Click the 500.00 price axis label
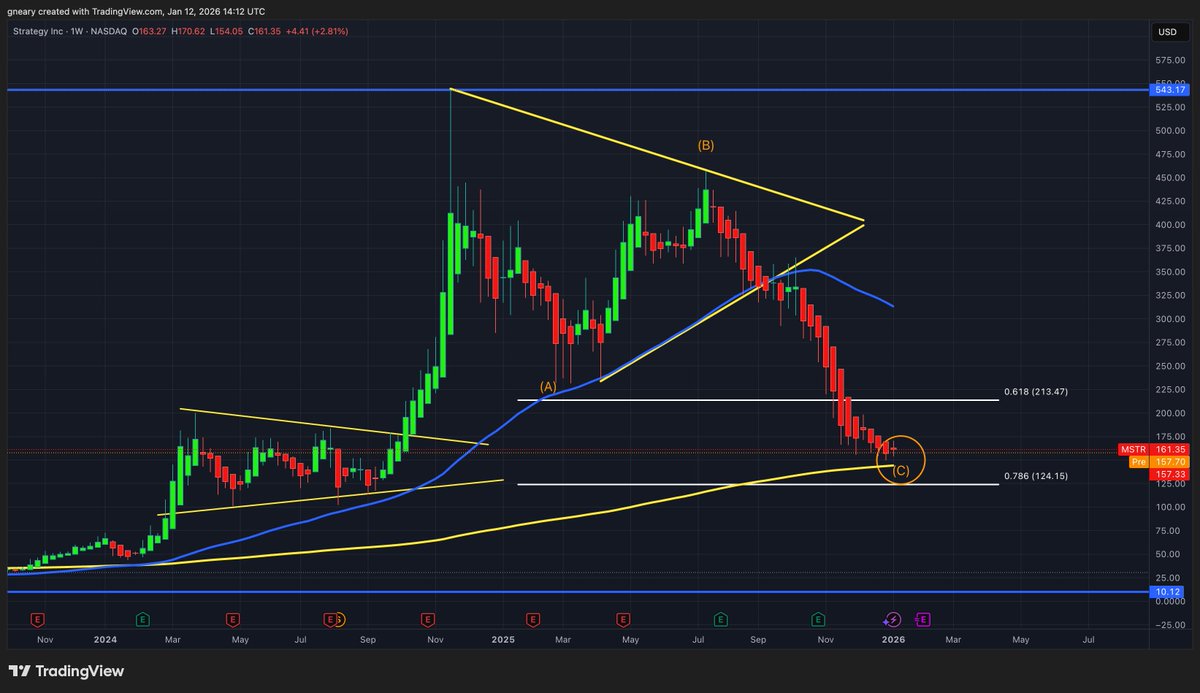The image size is (1200, 693). pos(1169,131)
